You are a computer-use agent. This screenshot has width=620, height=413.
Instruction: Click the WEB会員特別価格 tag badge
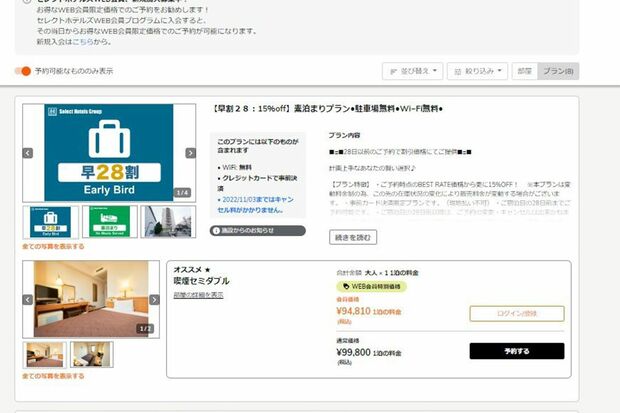click(372, 286)
